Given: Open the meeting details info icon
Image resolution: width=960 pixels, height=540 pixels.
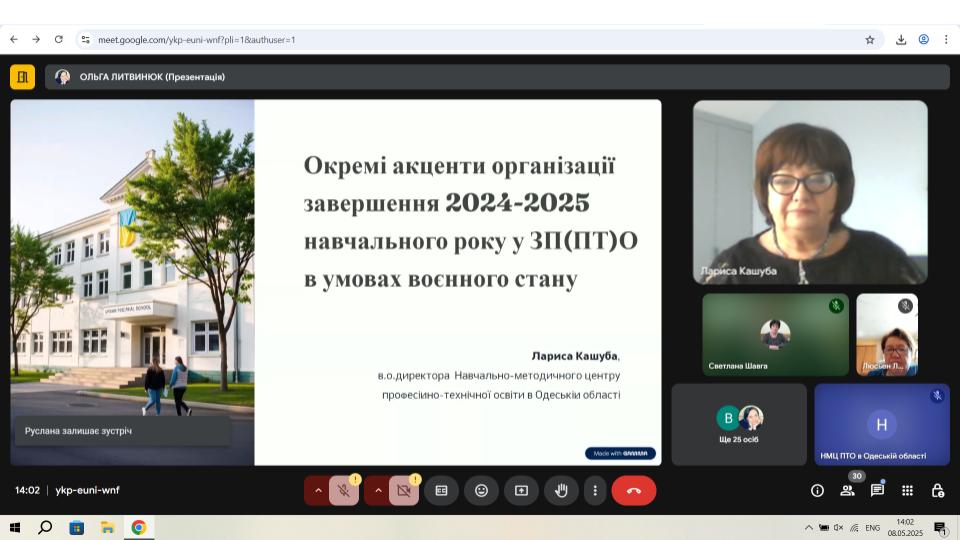Looking at the screenshot, I should tap(817, 490).
